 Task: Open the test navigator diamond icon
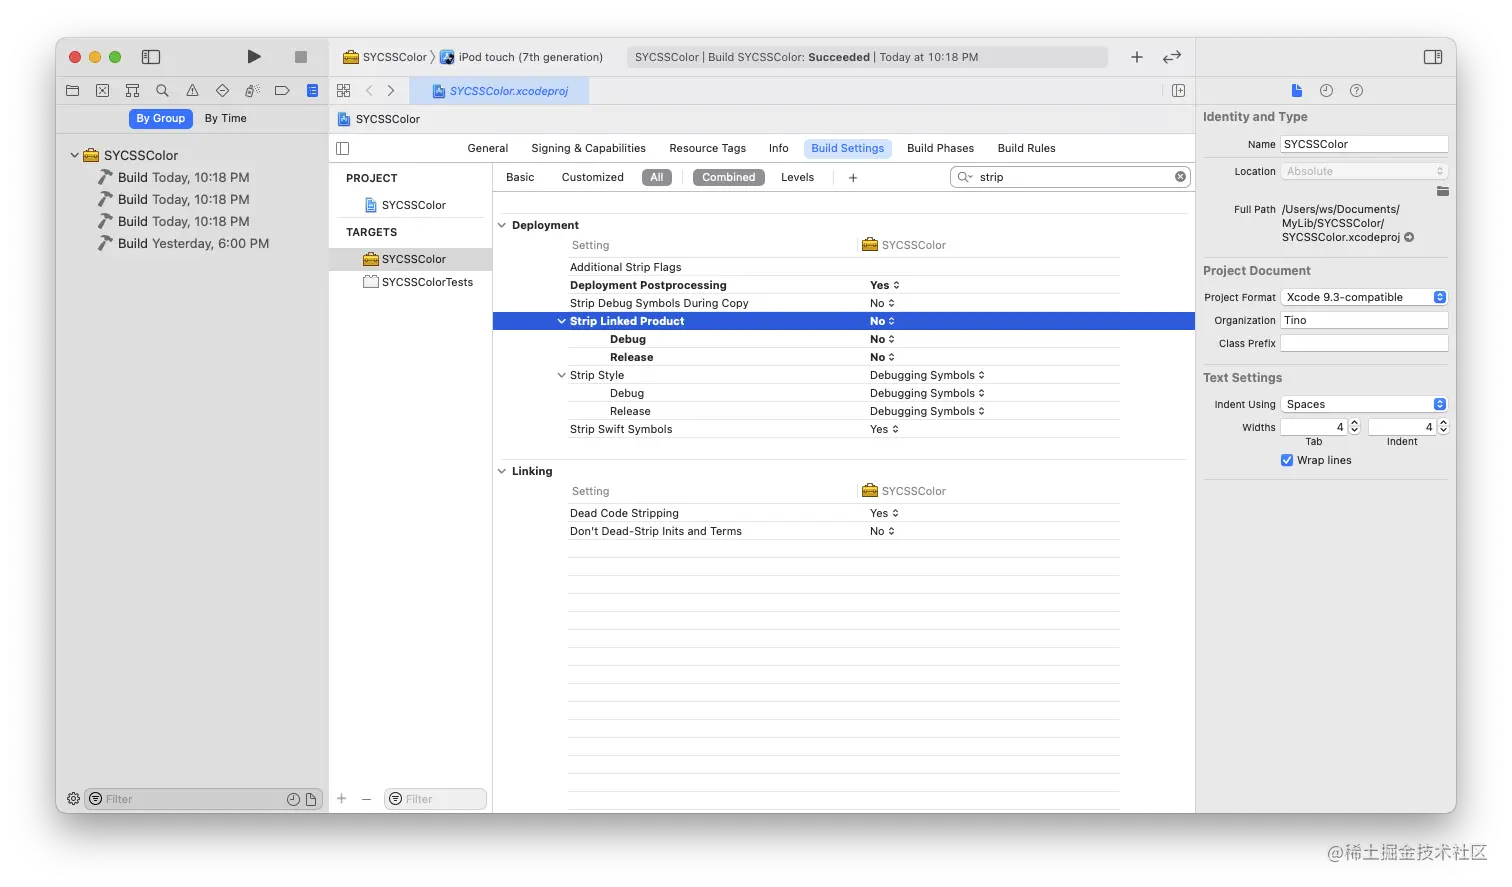tap(222, 90)
